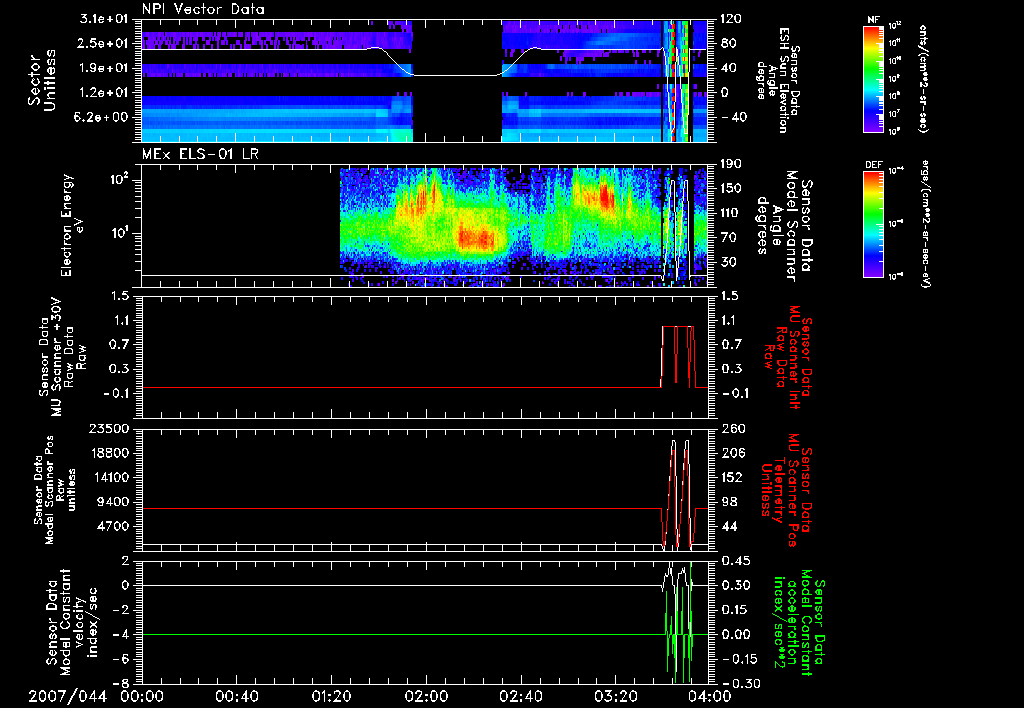1024x708 pixels.
Task: Click the 04:00 time axis label
Action: 710,697
